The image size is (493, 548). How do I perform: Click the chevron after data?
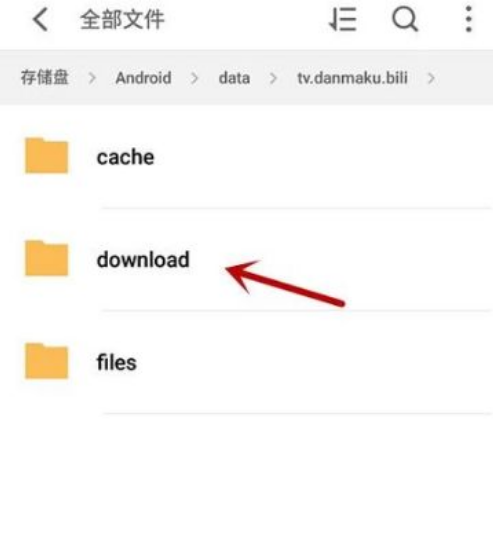point(273,78)
